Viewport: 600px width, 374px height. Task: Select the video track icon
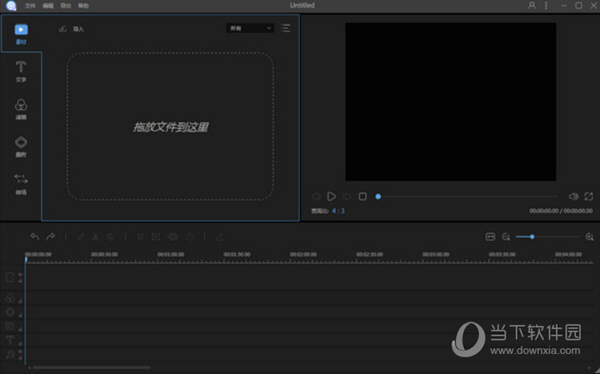click(10, 277)
